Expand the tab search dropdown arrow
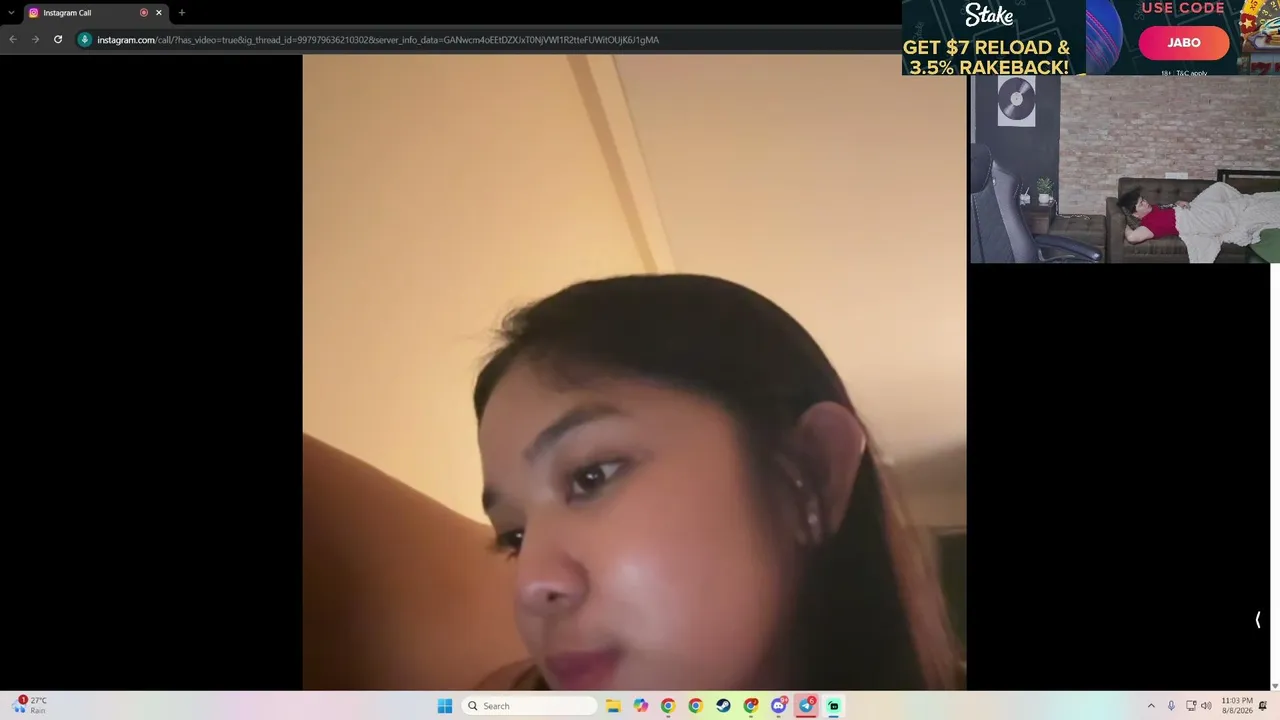The width and height of the screenshot is (1280, 720). tap(10, 13)
